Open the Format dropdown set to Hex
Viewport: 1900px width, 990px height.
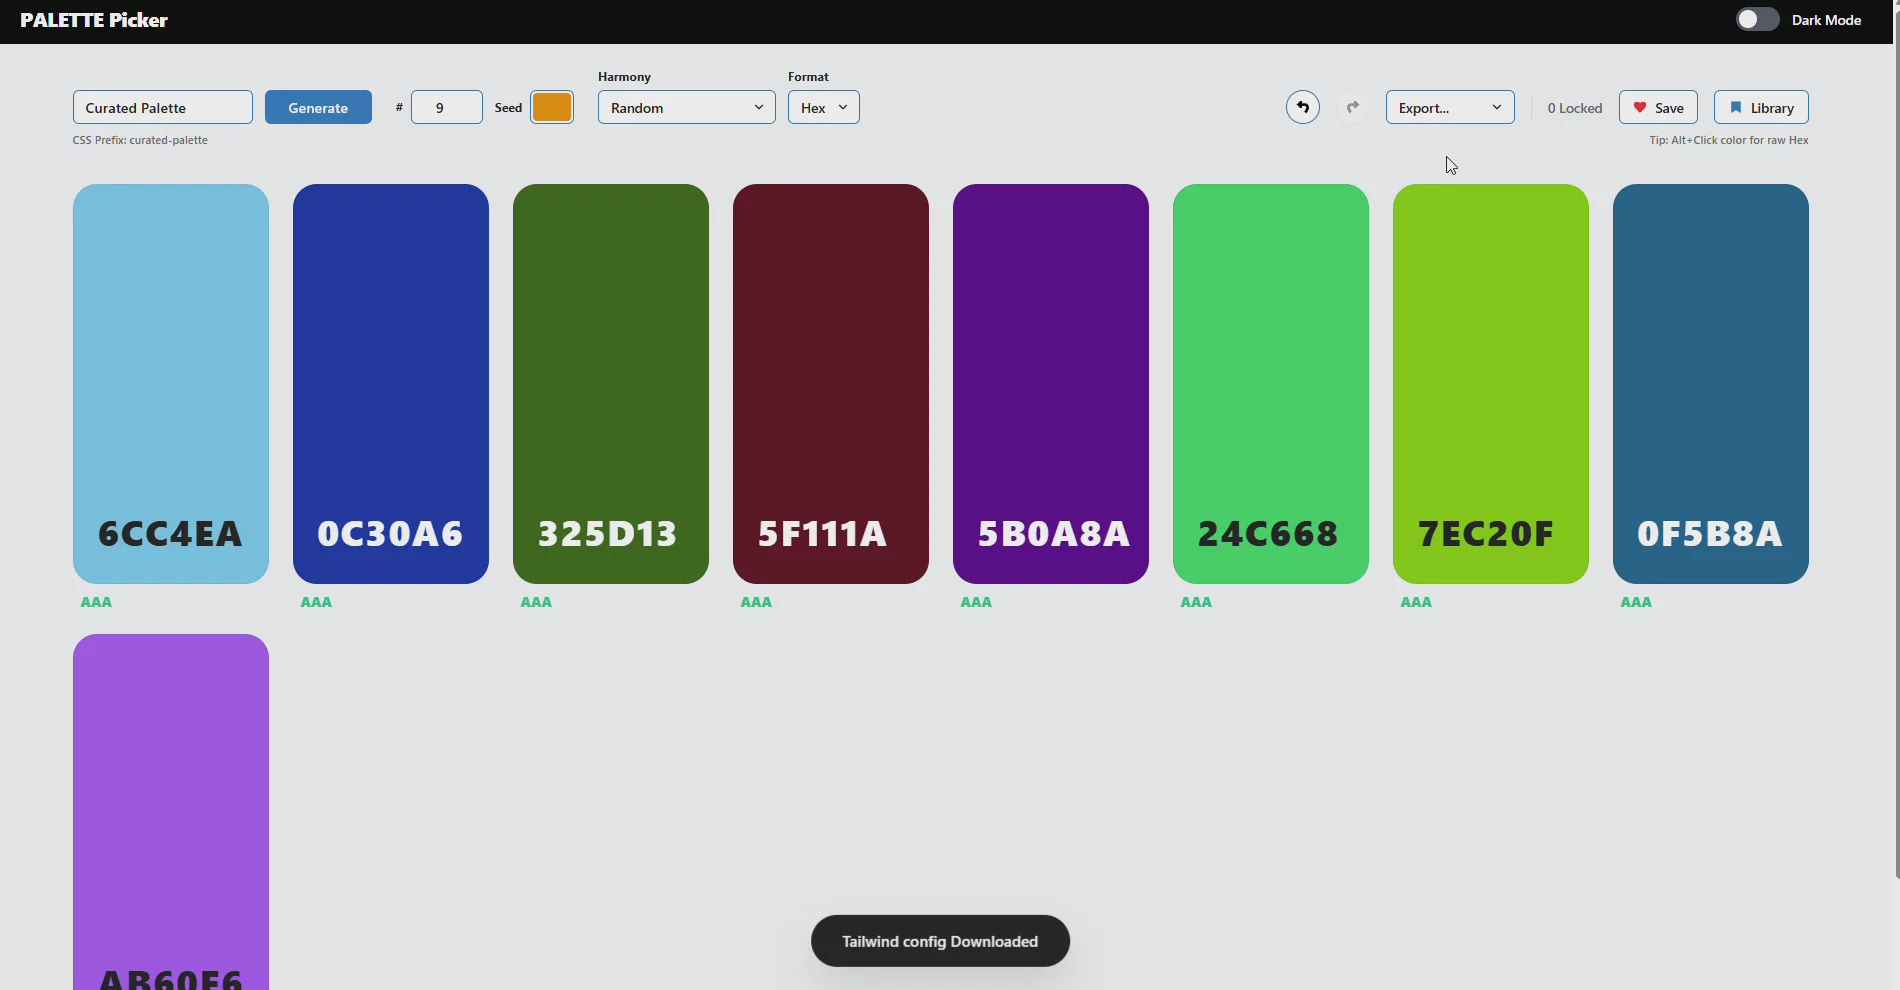tap(823, 107)
